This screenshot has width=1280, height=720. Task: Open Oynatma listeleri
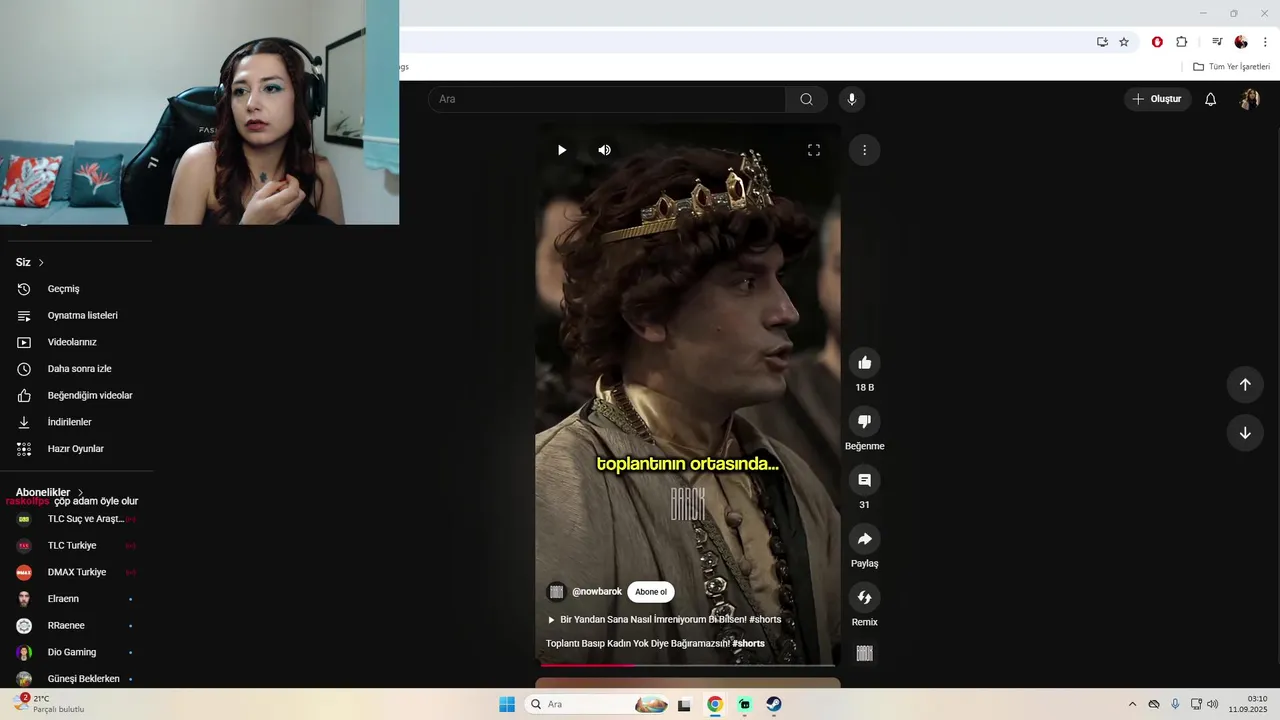[x=77, y=315]
